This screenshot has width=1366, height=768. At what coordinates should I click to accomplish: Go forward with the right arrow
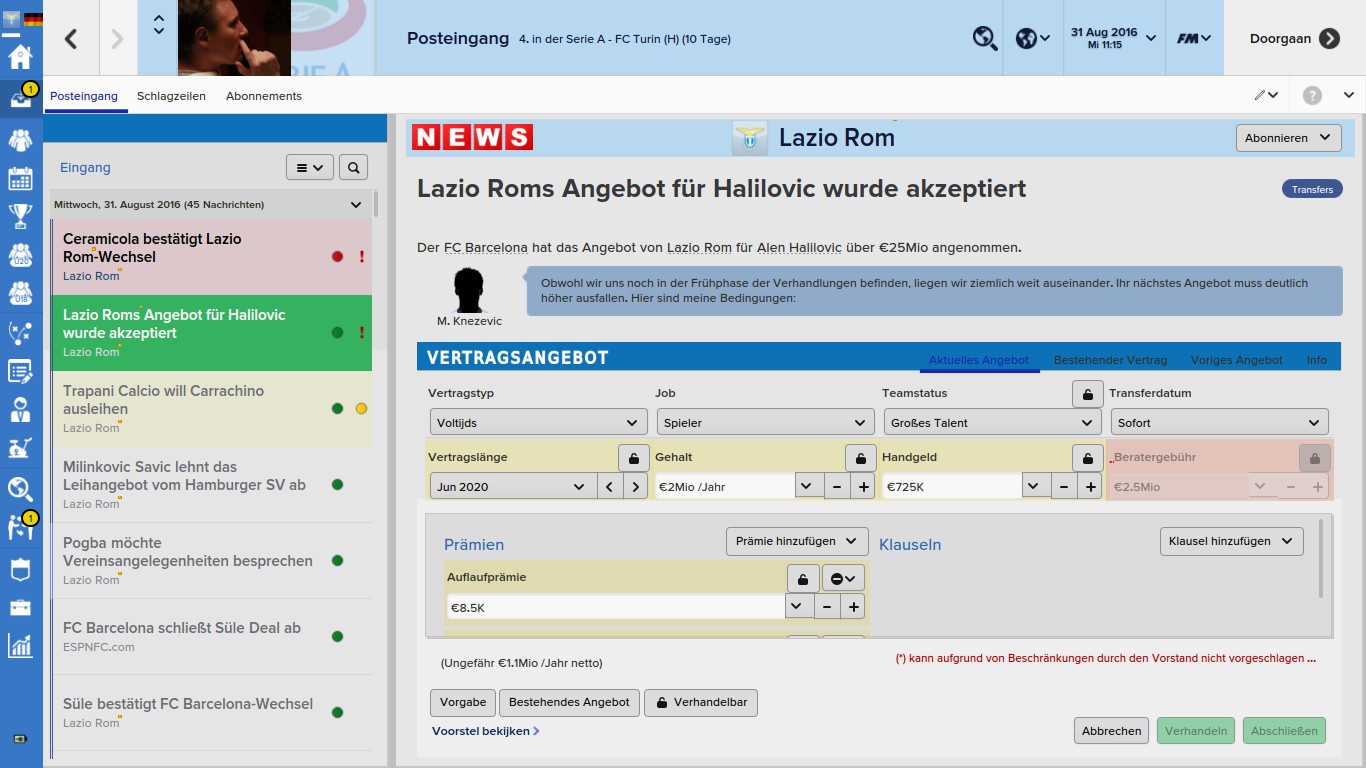[117, 38]
